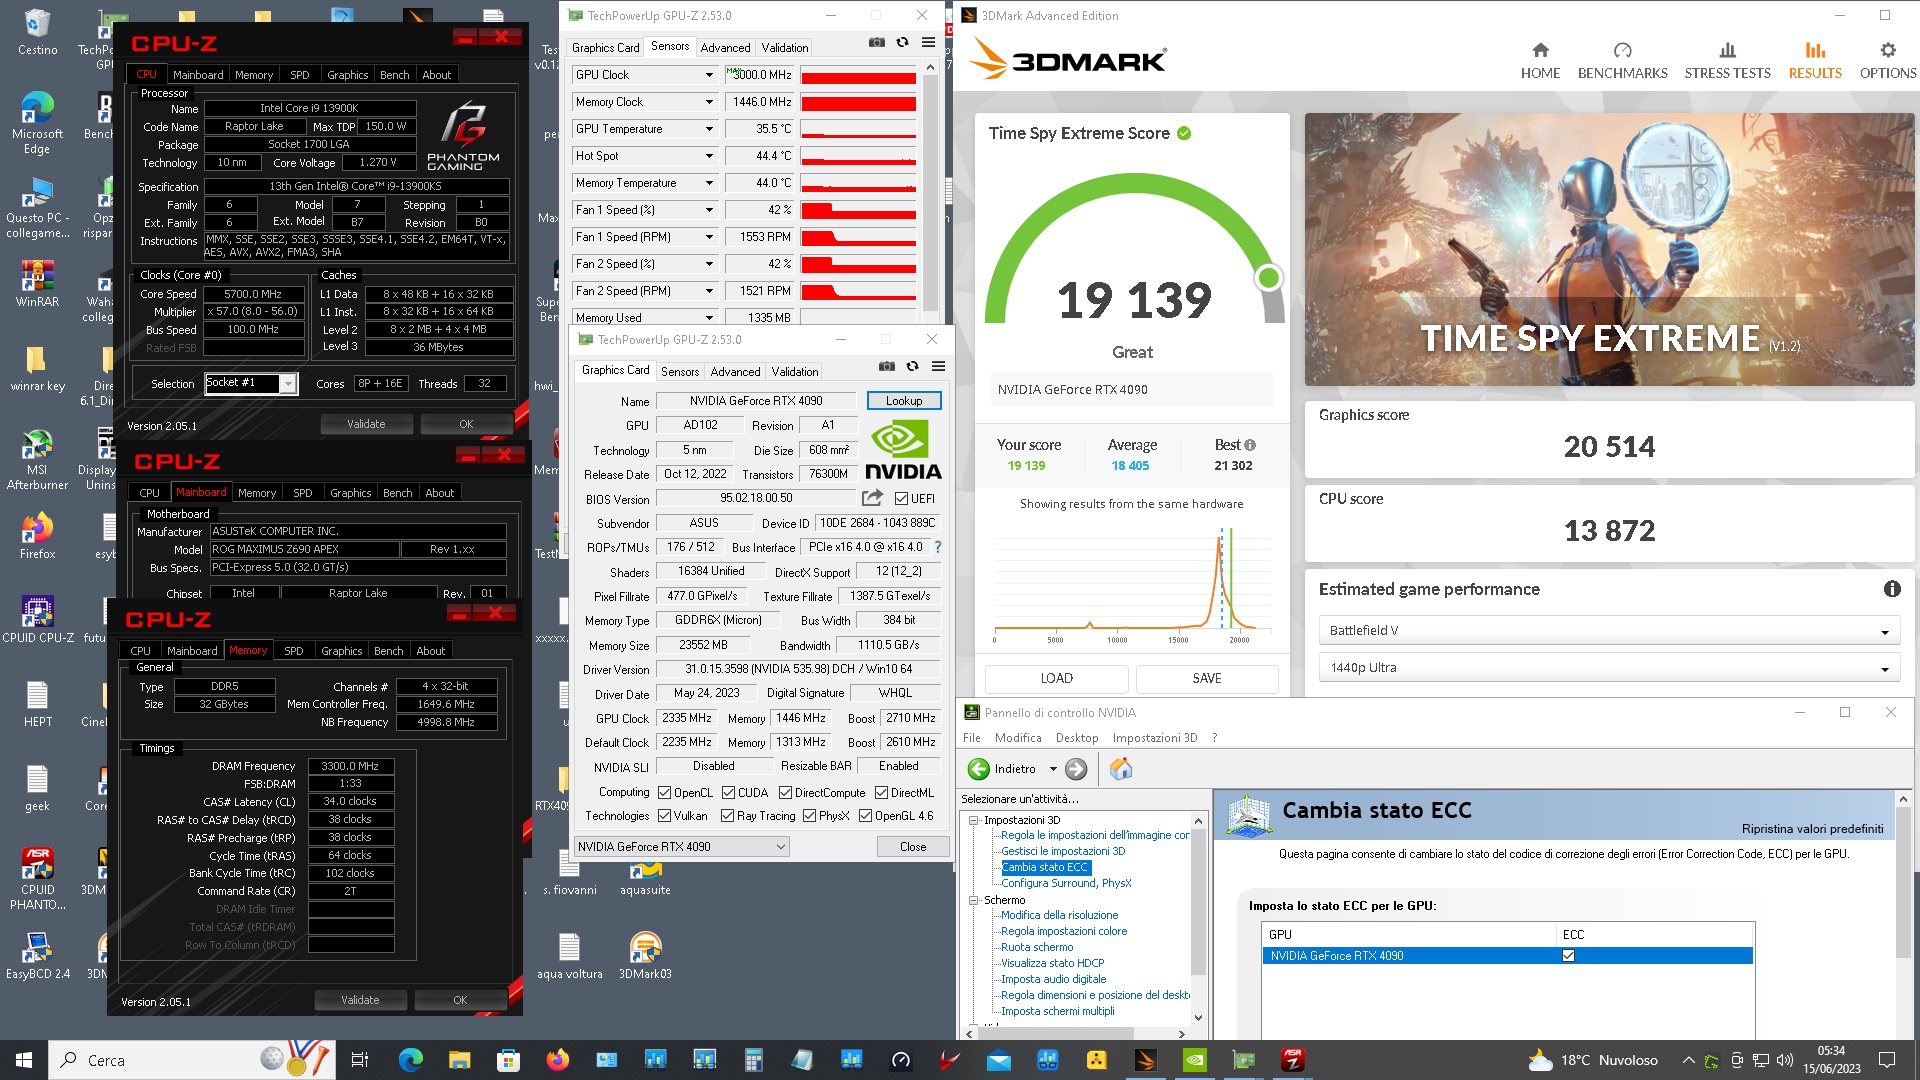Open the Hot Spot sensor dropdown
Screen dimensions: 1920x1080
point(709,156)
